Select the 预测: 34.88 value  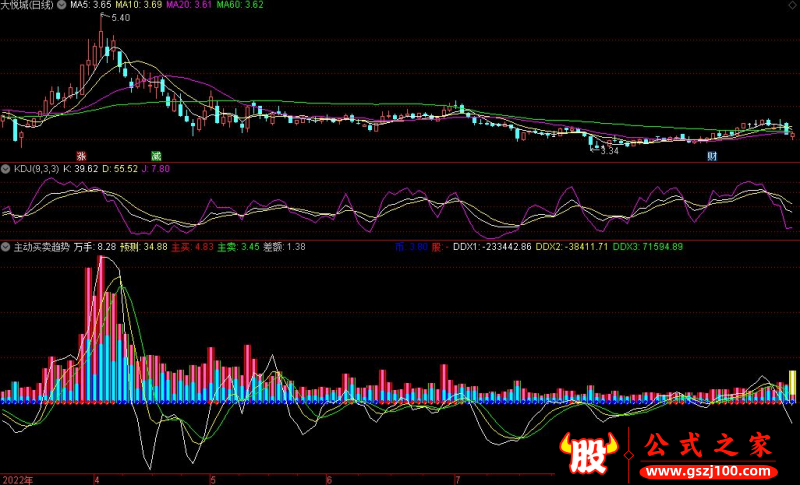coord(144,247)
